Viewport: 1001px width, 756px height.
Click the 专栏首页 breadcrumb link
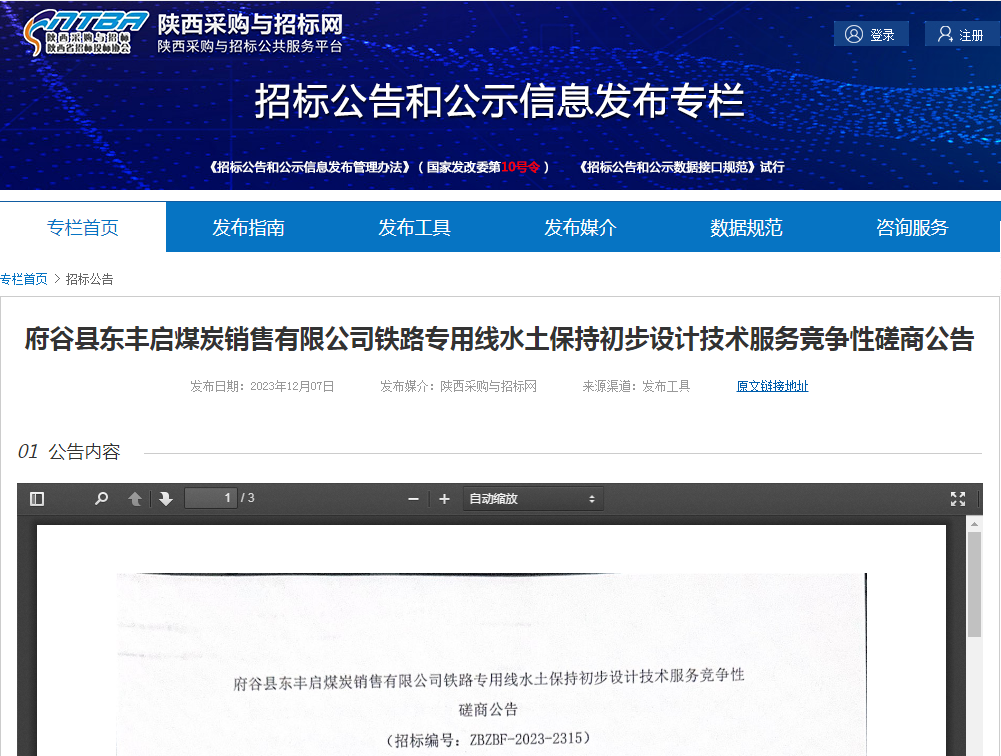click(24, 279)
